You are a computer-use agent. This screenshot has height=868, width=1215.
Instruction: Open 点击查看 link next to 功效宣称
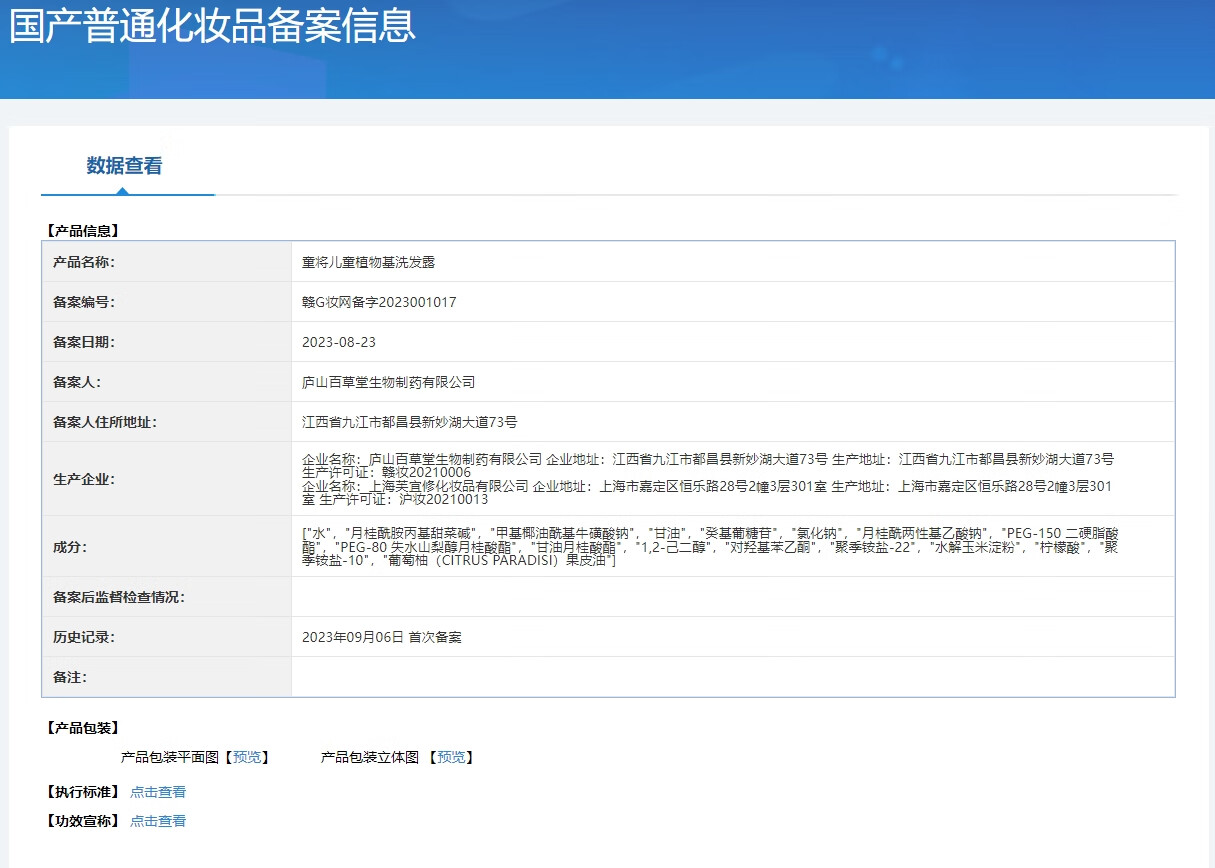click(158, 821)
